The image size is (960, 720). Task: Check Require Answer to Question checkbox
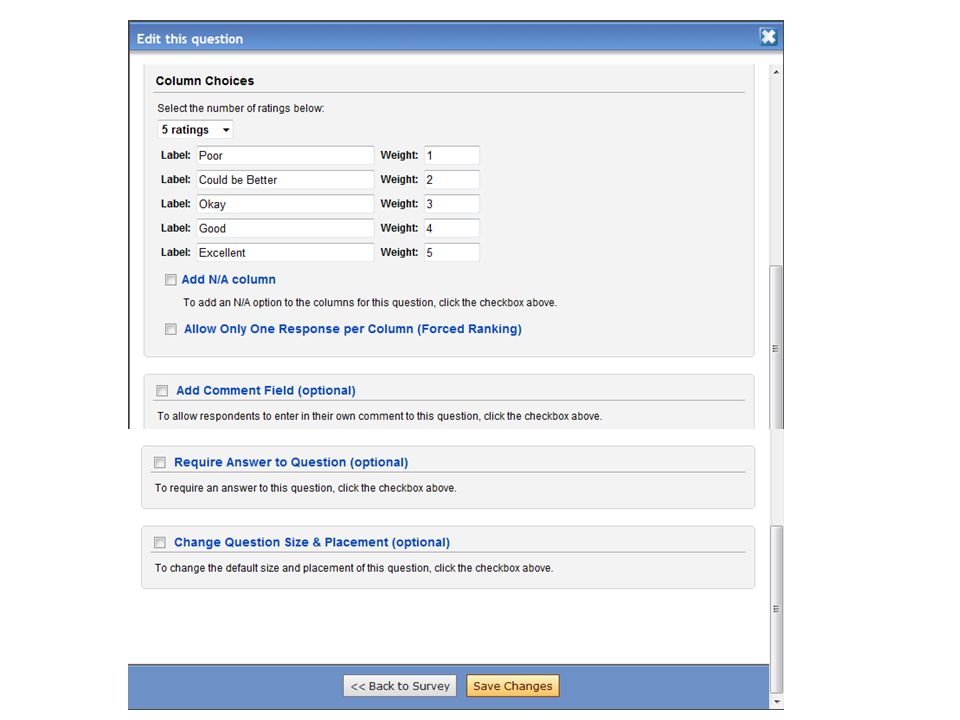tap(160, 462)
